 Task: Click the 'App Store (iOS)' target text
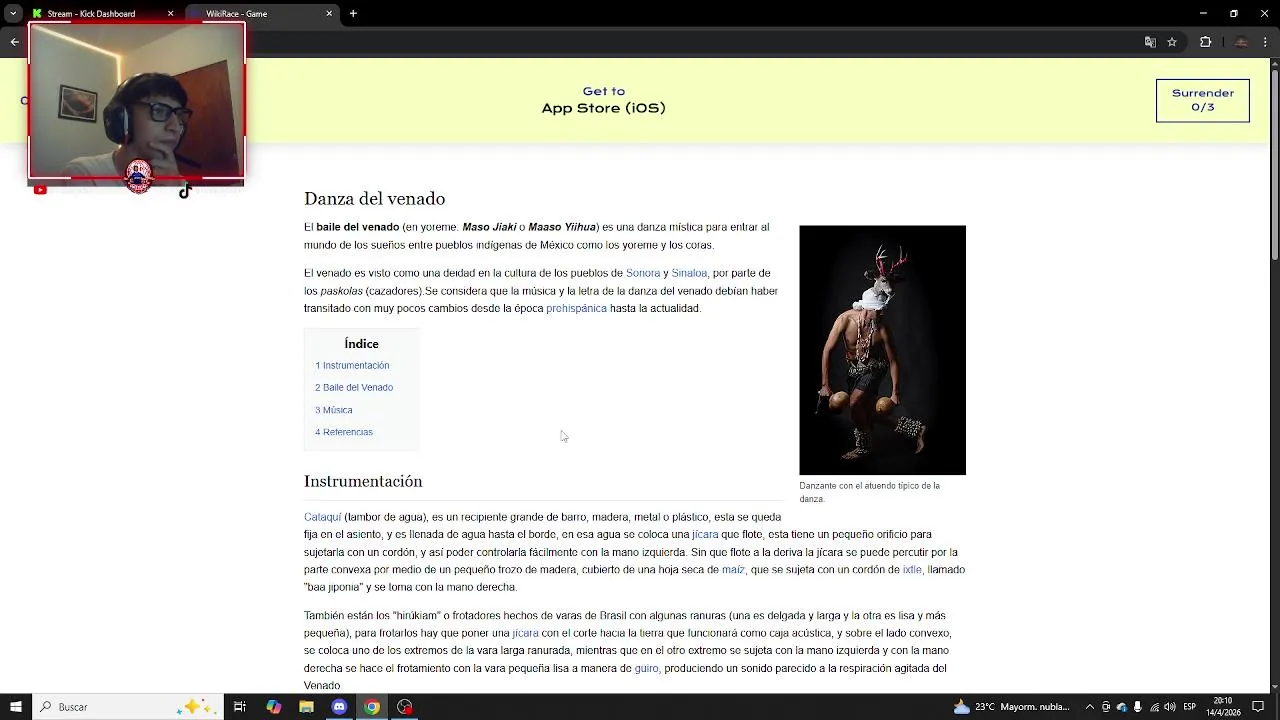point(603,108)
